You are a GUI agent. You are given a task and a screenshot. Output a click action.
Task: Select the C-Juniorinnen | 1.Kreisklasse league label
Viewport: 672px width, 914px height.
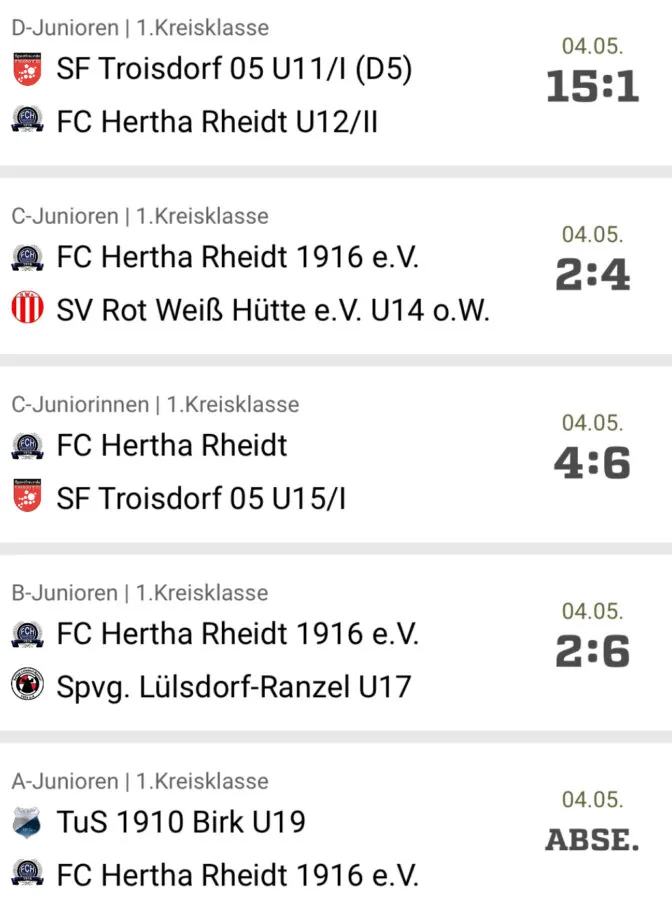pyautogui.click(x=155, y=405)
